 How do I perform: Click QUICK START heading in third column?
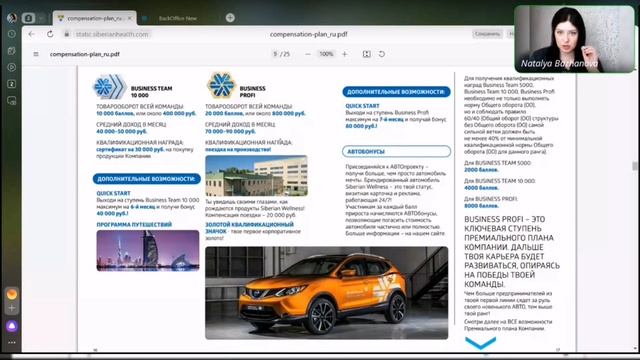tap(362, 106)
